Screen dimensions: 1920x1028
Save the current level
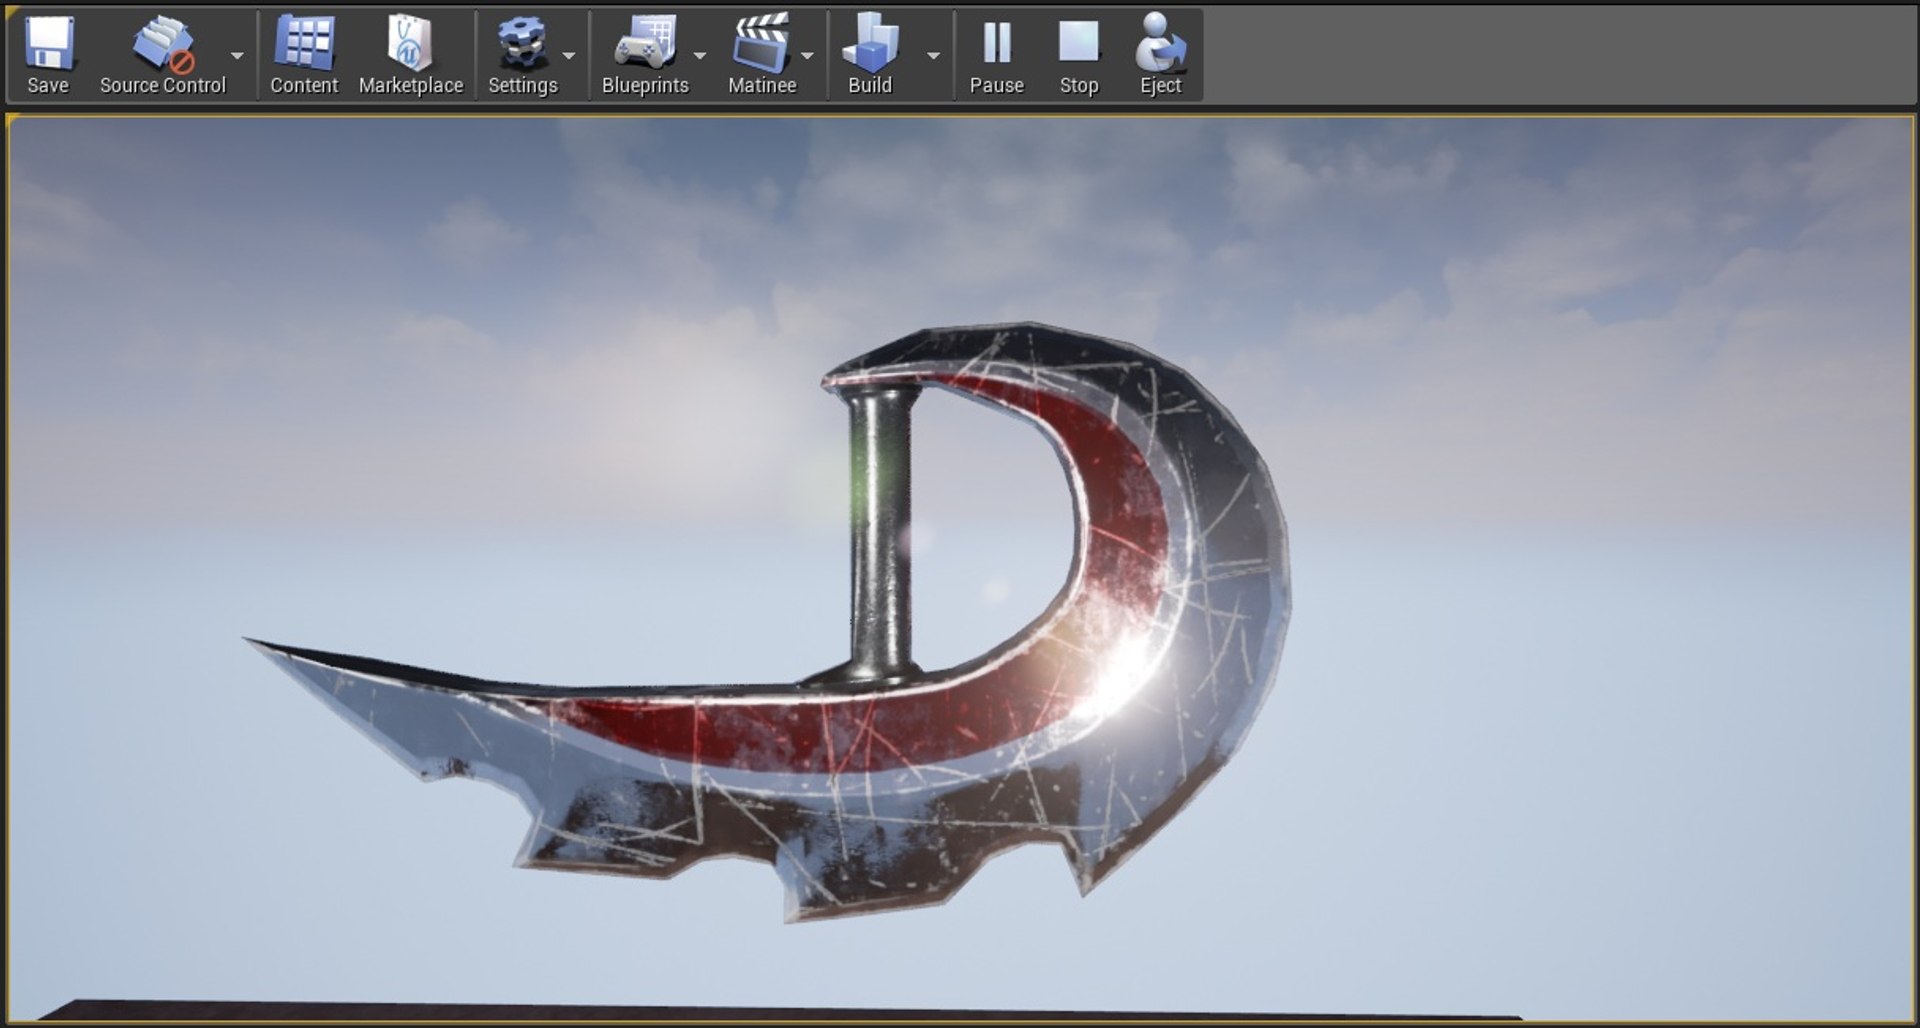48,56
